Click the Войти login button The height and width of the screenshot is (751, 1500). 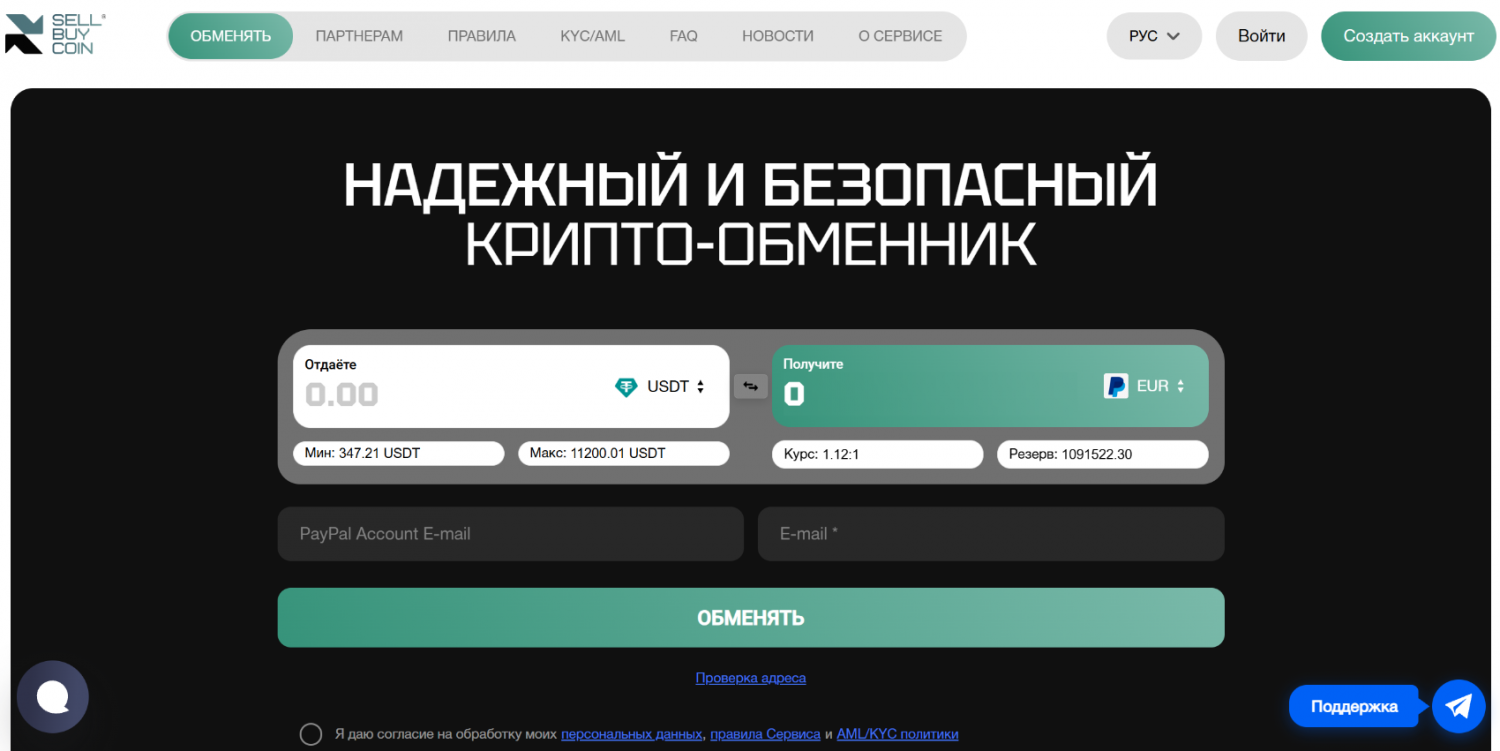pos(1261,36)
